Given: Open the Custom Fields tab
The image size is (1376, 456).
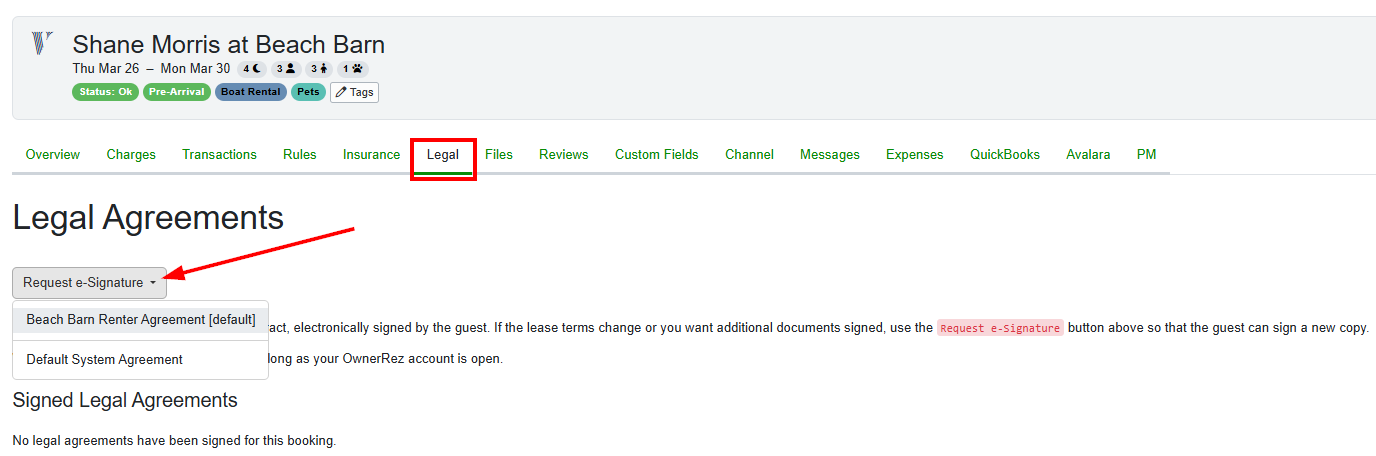Looking at the screenshot, I should pos(656,155).
